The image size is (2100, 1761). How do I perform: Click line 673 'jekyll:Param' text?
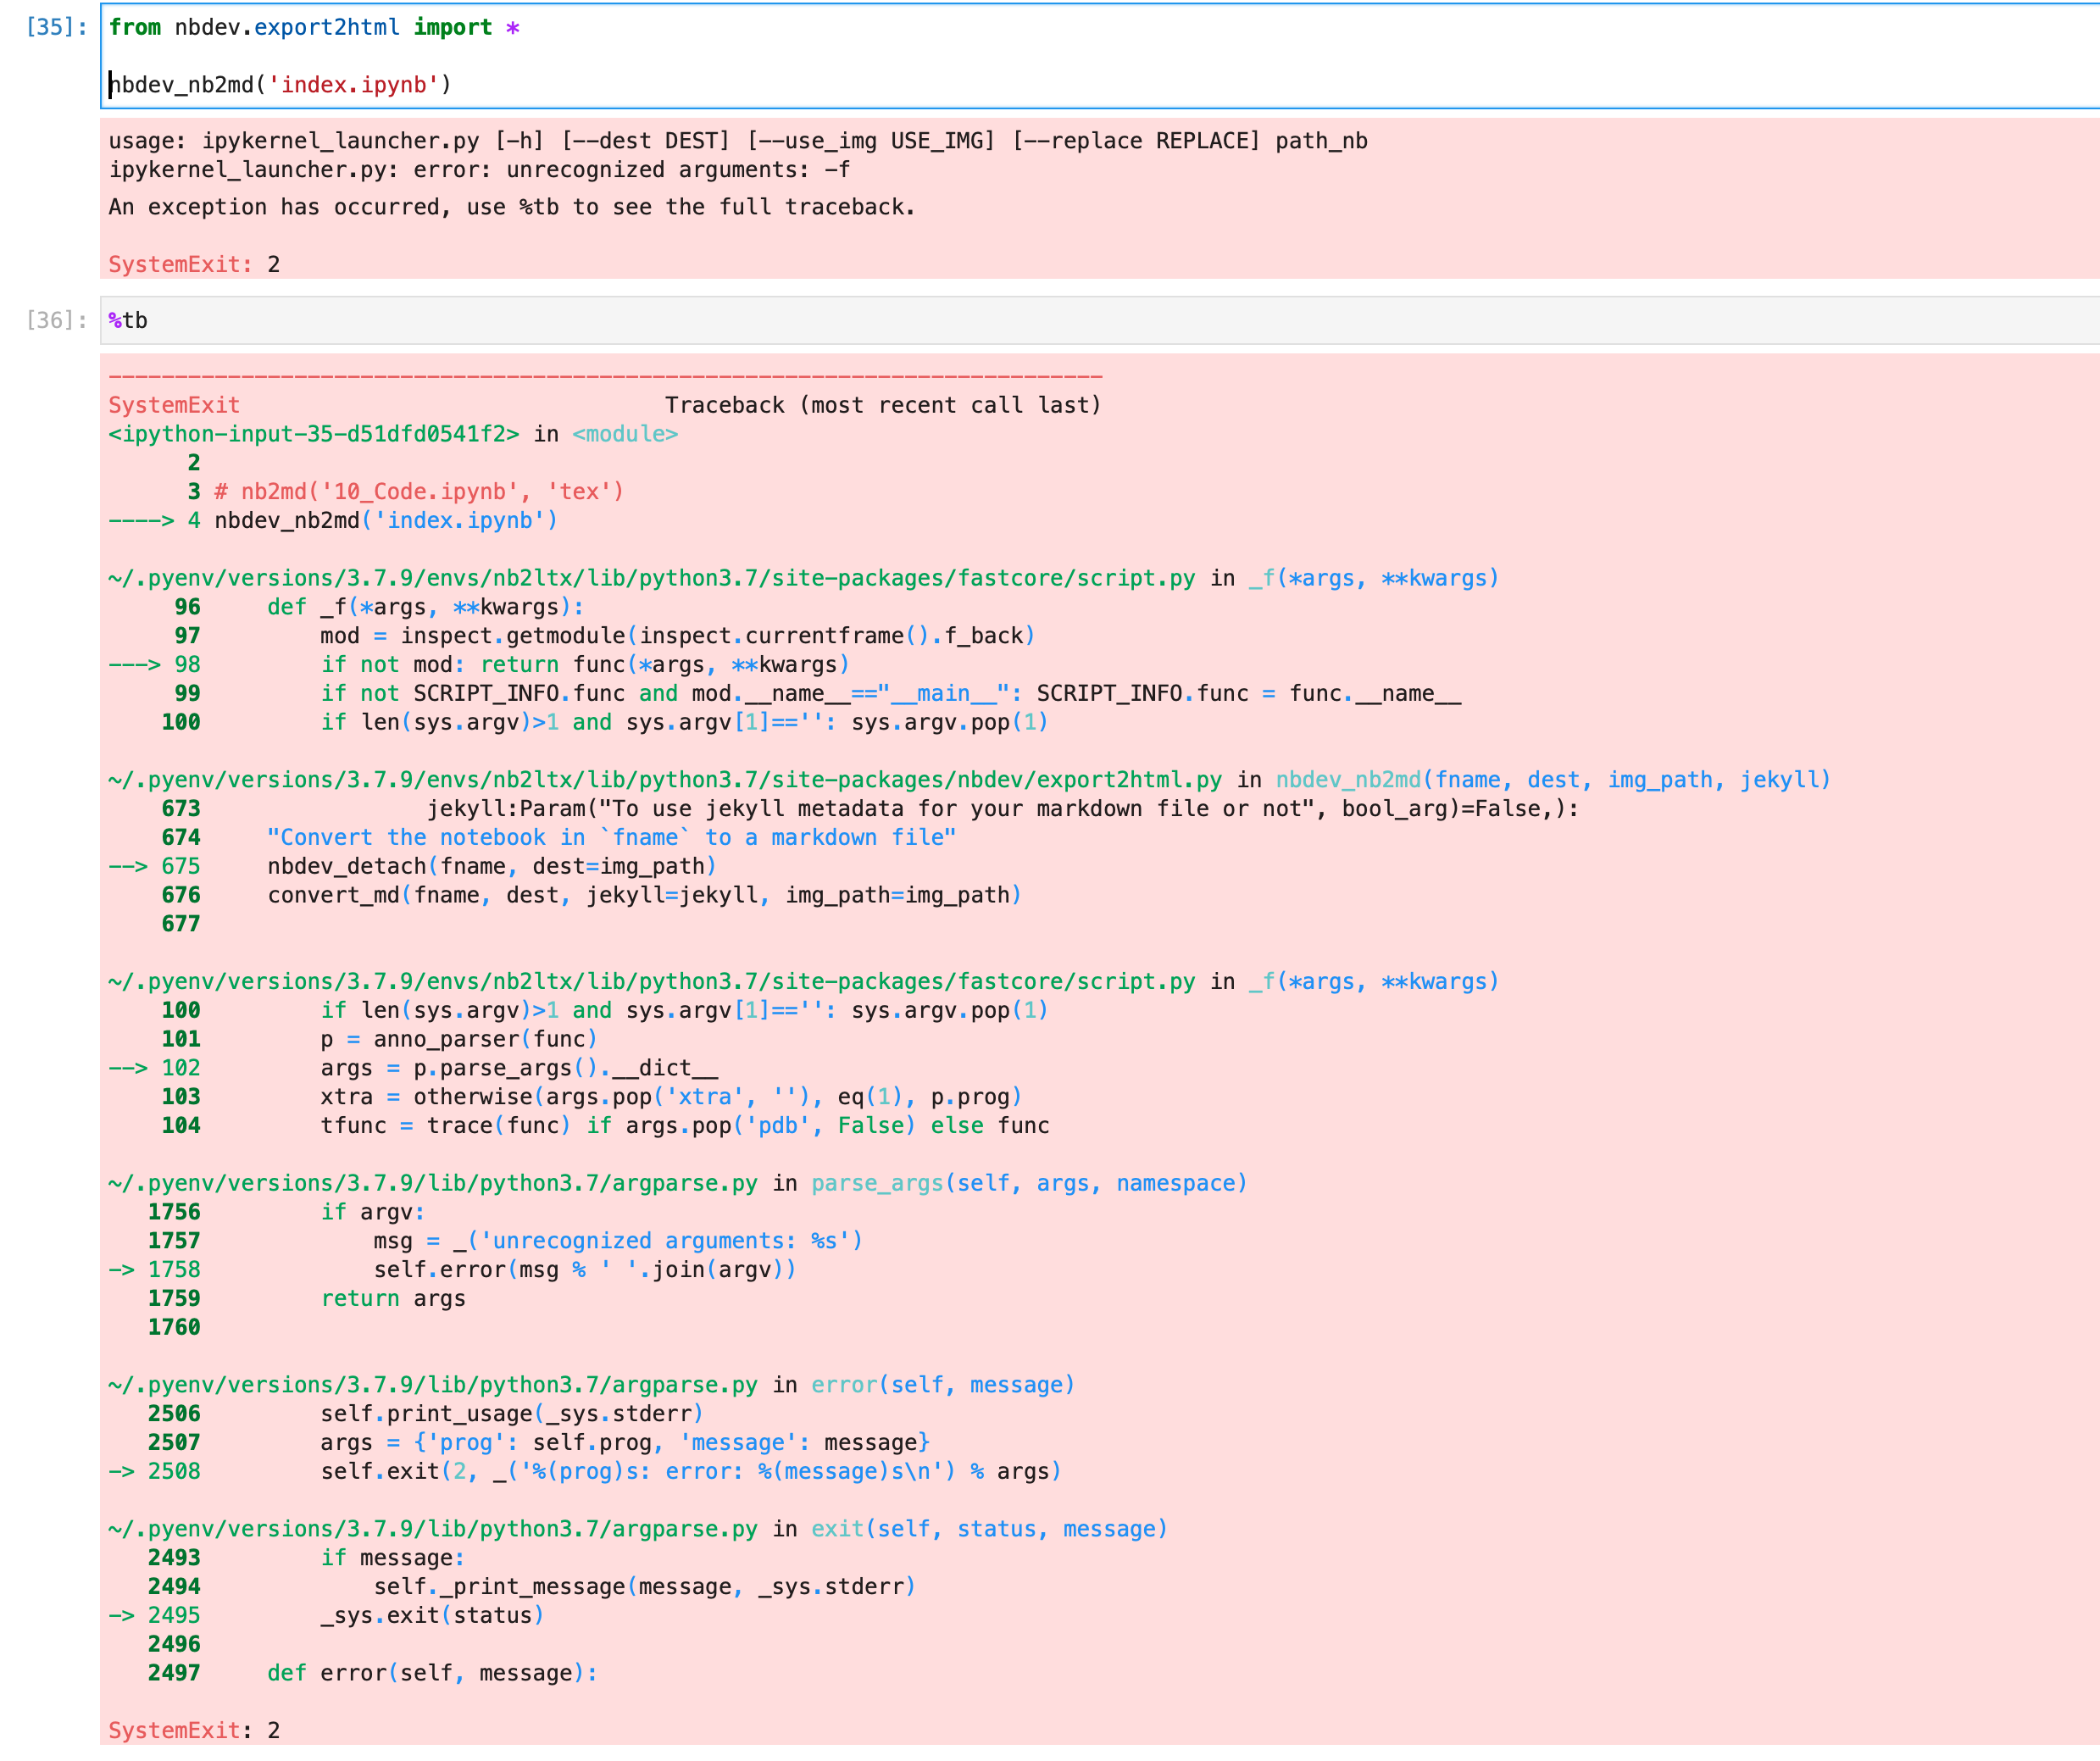pyautogui.click(x=1003, y=809)
